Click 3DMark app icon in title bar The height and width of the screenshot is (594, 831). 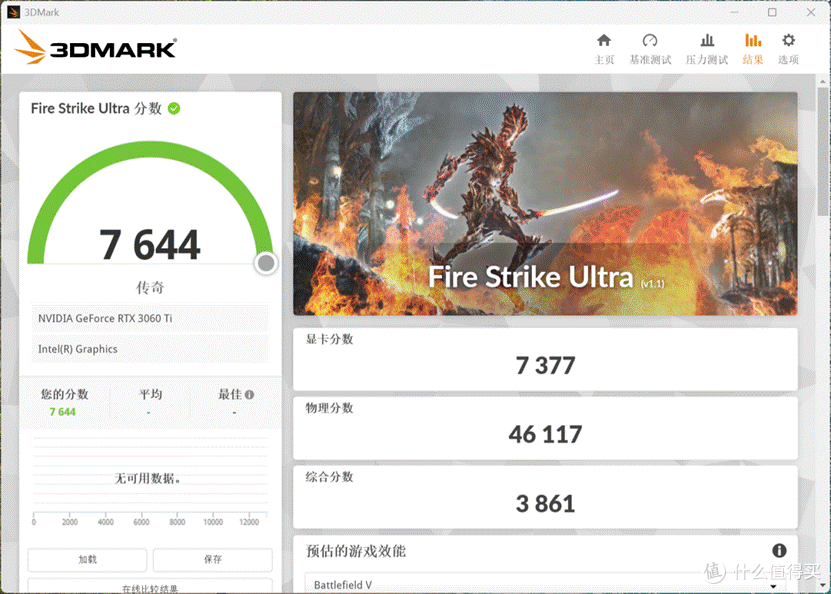(x=13, y=12)
